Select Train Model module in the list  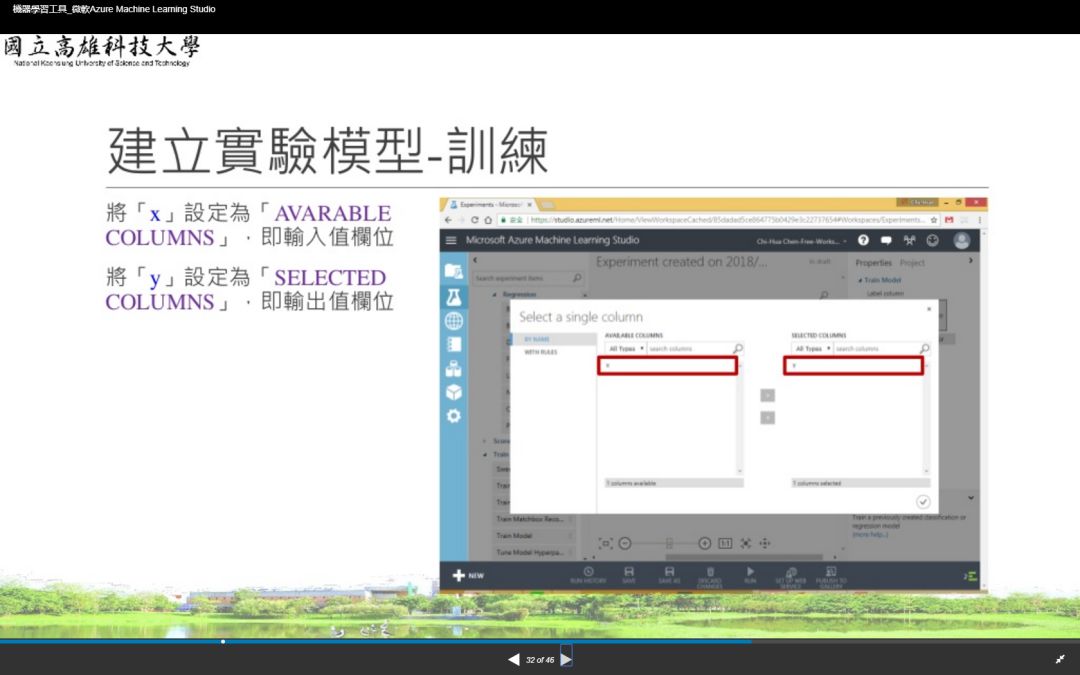click(533, 535)
